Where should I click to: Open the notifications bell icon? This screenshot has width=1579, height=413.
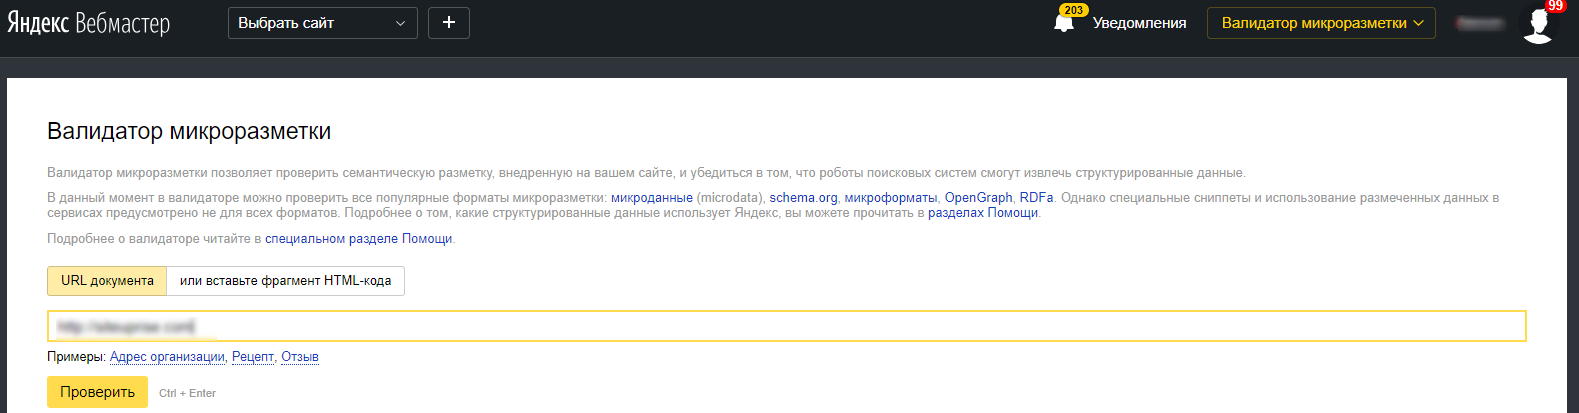[x=1064, y=22]
